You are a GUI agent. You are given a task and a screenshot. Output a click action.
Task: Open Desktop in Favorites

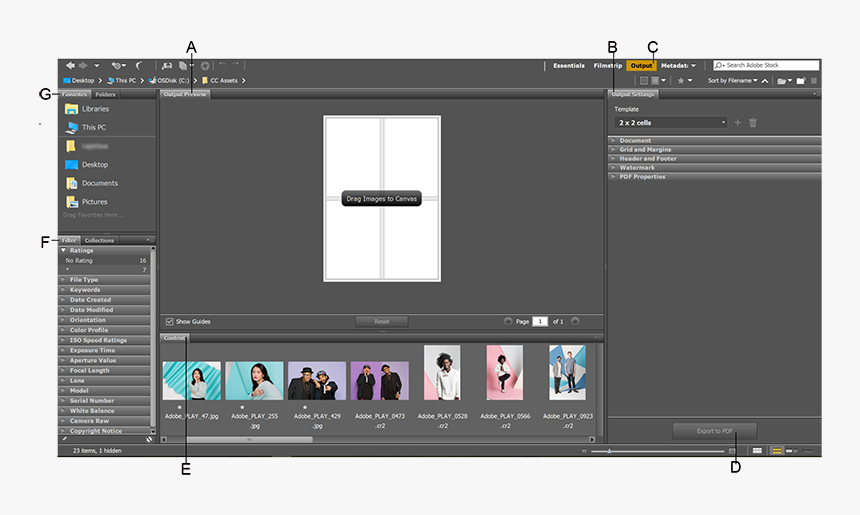point(87,165)
